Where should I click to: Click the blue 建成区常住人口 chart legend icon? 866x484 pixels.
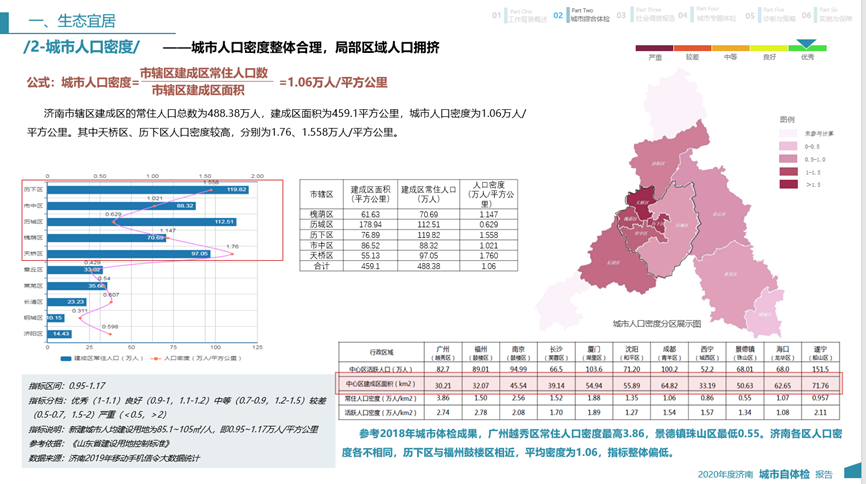pyautogui.click(x=66, y=359)
